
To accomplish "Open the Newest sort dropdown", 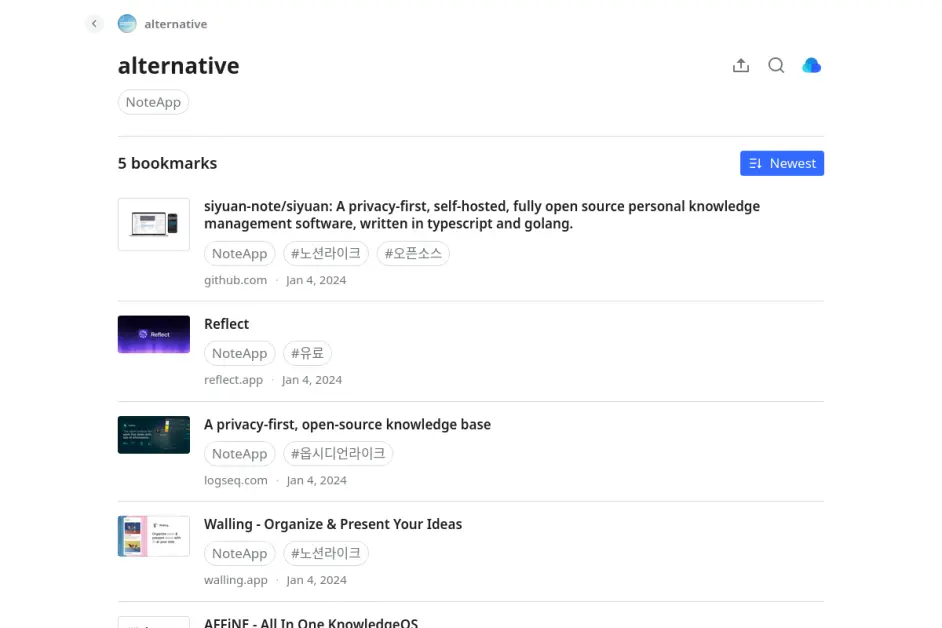I will pyautogui.click(x=782, y=163).
